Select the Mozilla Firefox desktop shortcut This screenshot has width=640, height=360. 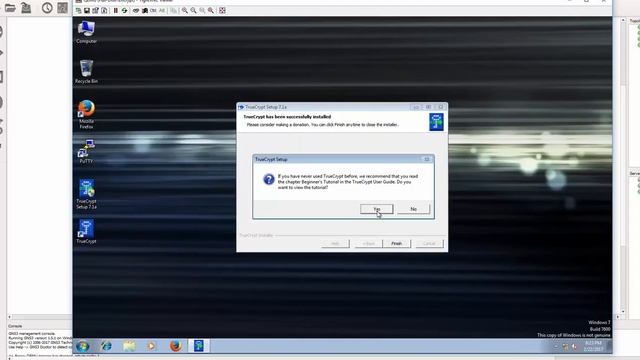click(86, 114)
